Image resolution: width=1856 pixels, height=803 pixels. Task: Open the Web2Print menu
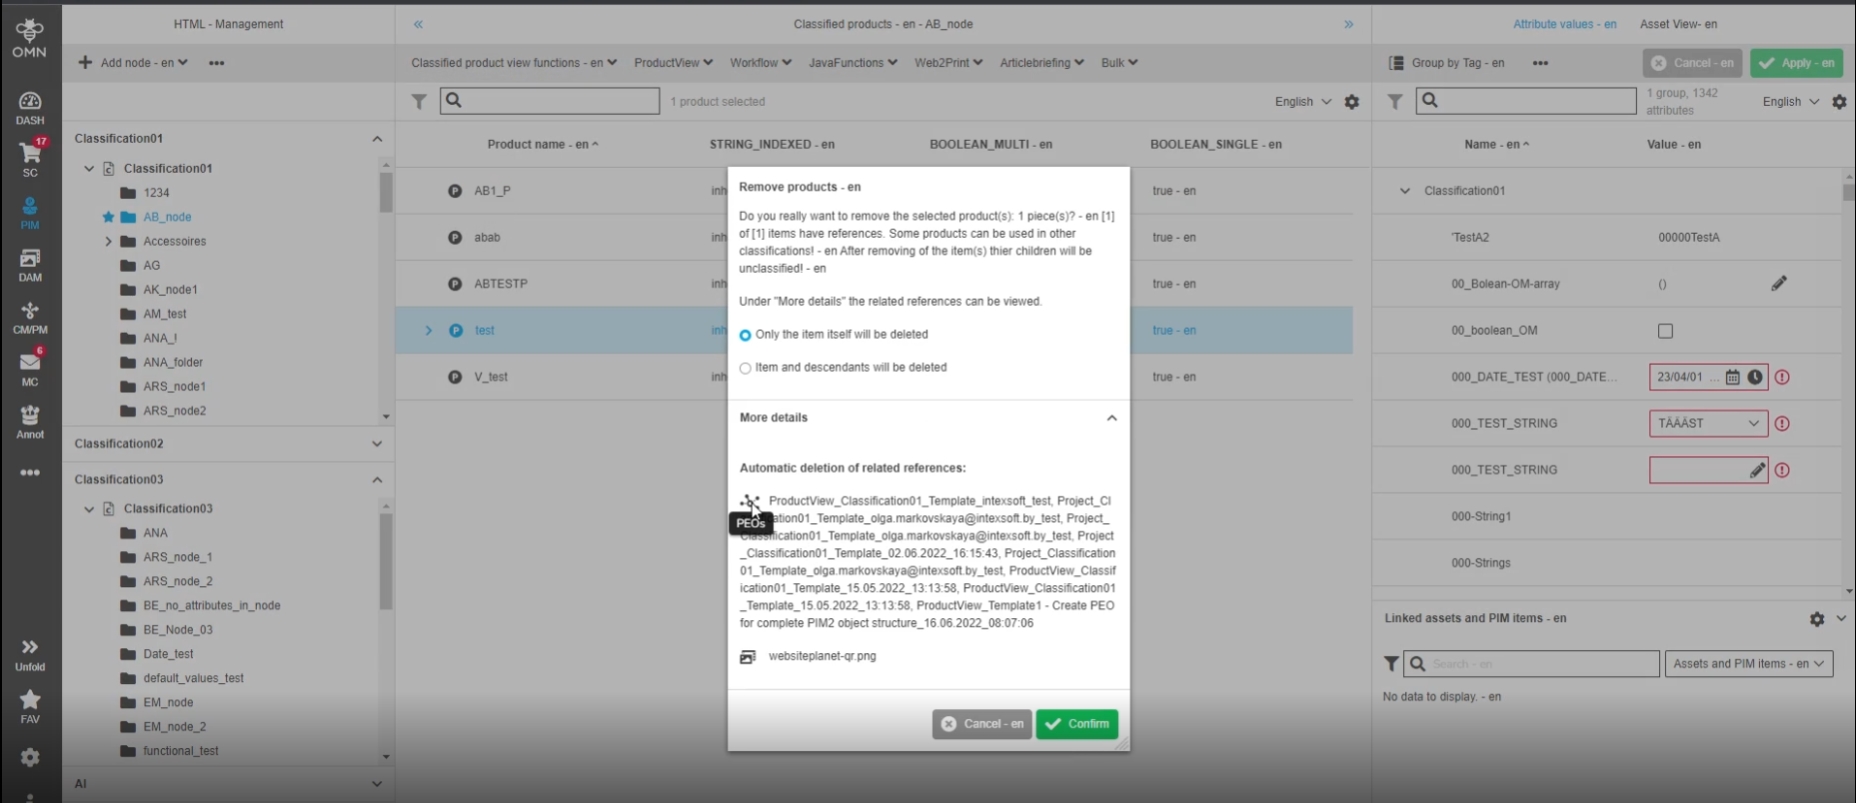point(948,63)
